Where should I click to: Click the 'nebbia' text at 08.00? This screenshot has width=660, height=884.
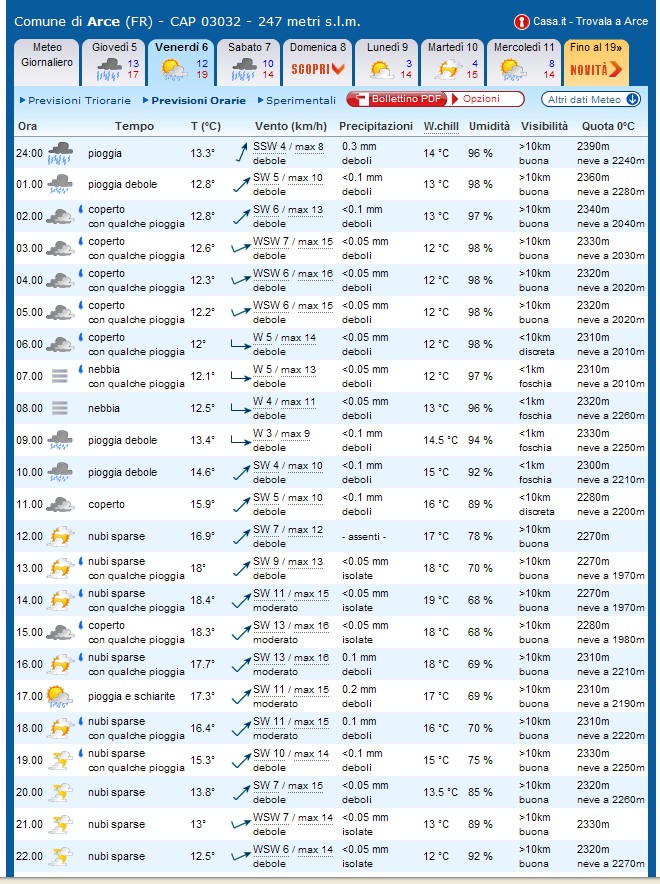(104, 408)
